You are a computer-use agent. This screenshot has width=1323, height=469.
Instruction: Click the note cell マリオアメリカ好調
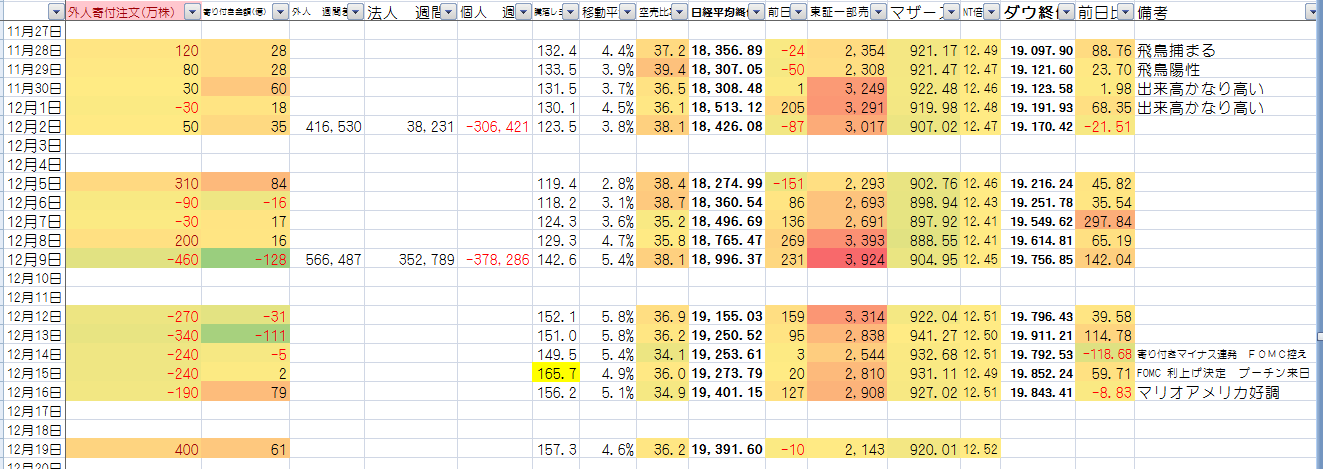[1208, 393]
